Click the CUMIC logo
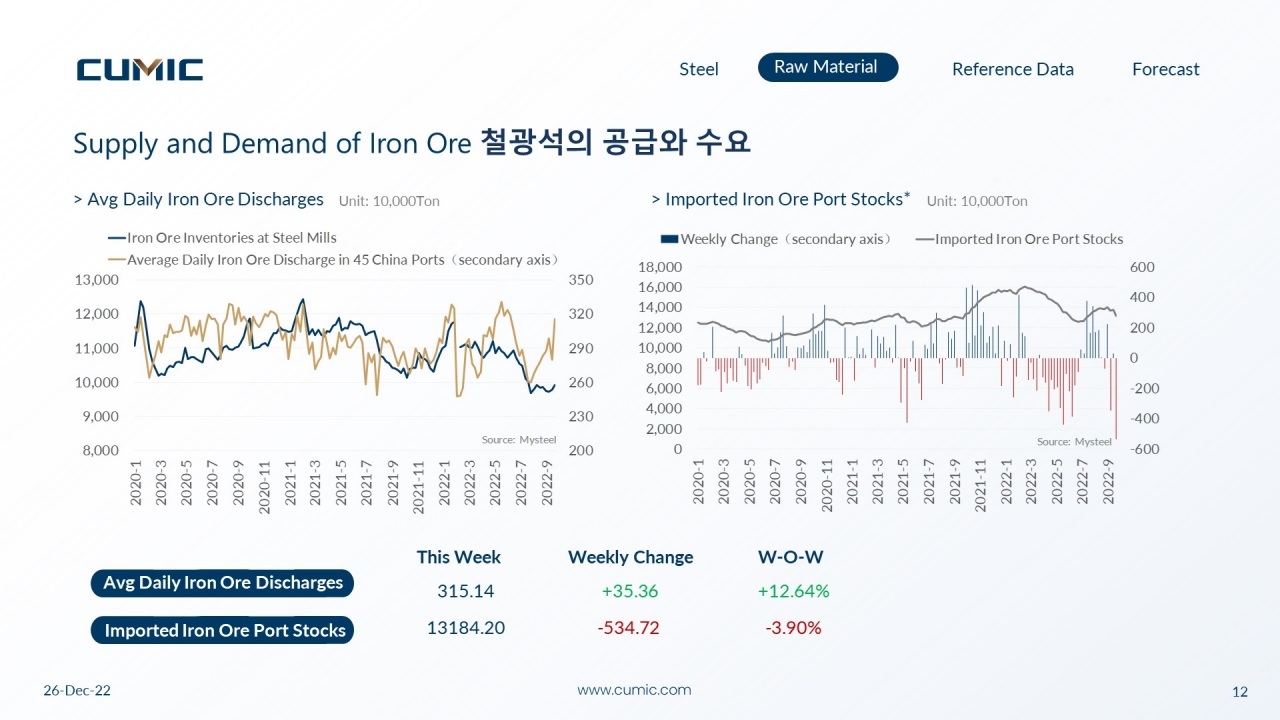The image size is (1280, 720). (x=140, y=69)
